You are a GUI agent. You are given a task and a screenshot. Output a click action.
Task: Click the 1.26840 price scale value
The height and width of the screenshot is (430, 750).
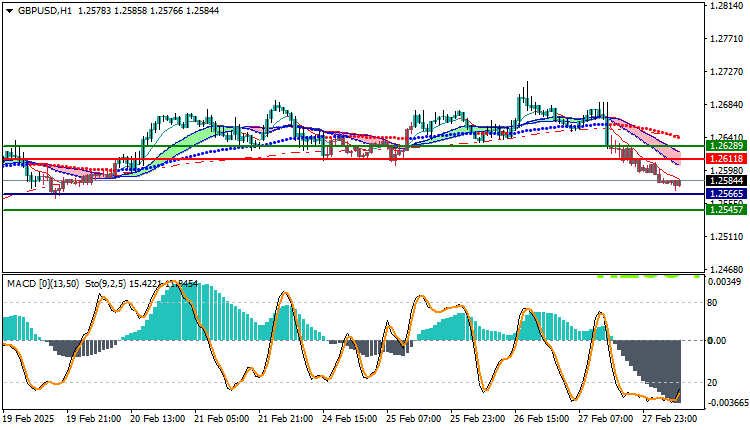pos(727,105)
